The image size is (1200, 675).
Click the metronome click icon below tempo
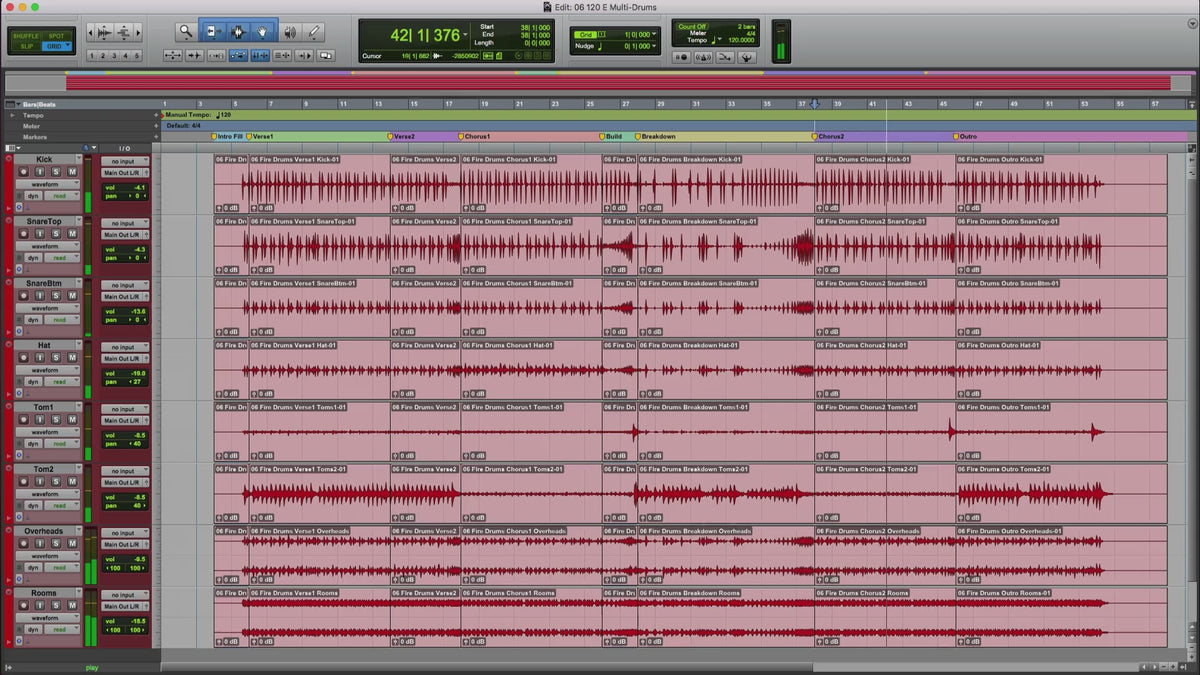coord(702,57)
